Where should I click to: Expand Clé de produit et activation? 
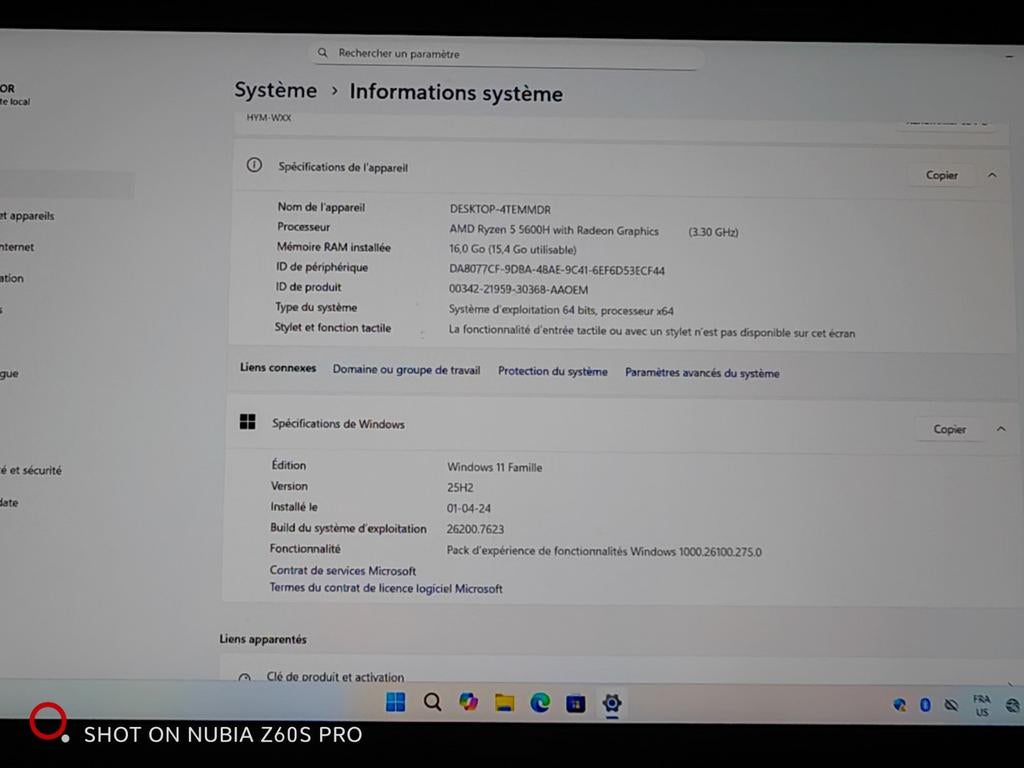[x=616, y=677]
